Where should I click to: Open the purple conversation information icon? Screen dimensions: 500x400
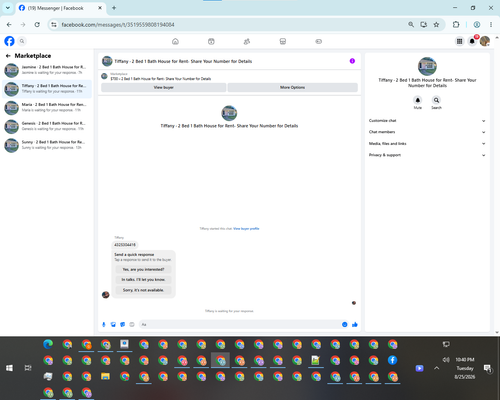coord(352,61)
